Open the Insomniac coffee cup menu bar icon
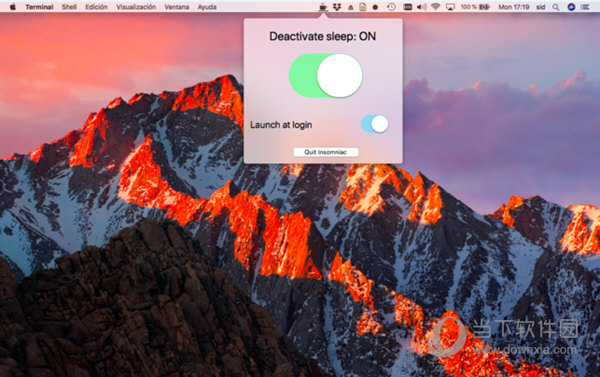The height and width of the screenshot is (377, 600). click(x=323, y=7)
